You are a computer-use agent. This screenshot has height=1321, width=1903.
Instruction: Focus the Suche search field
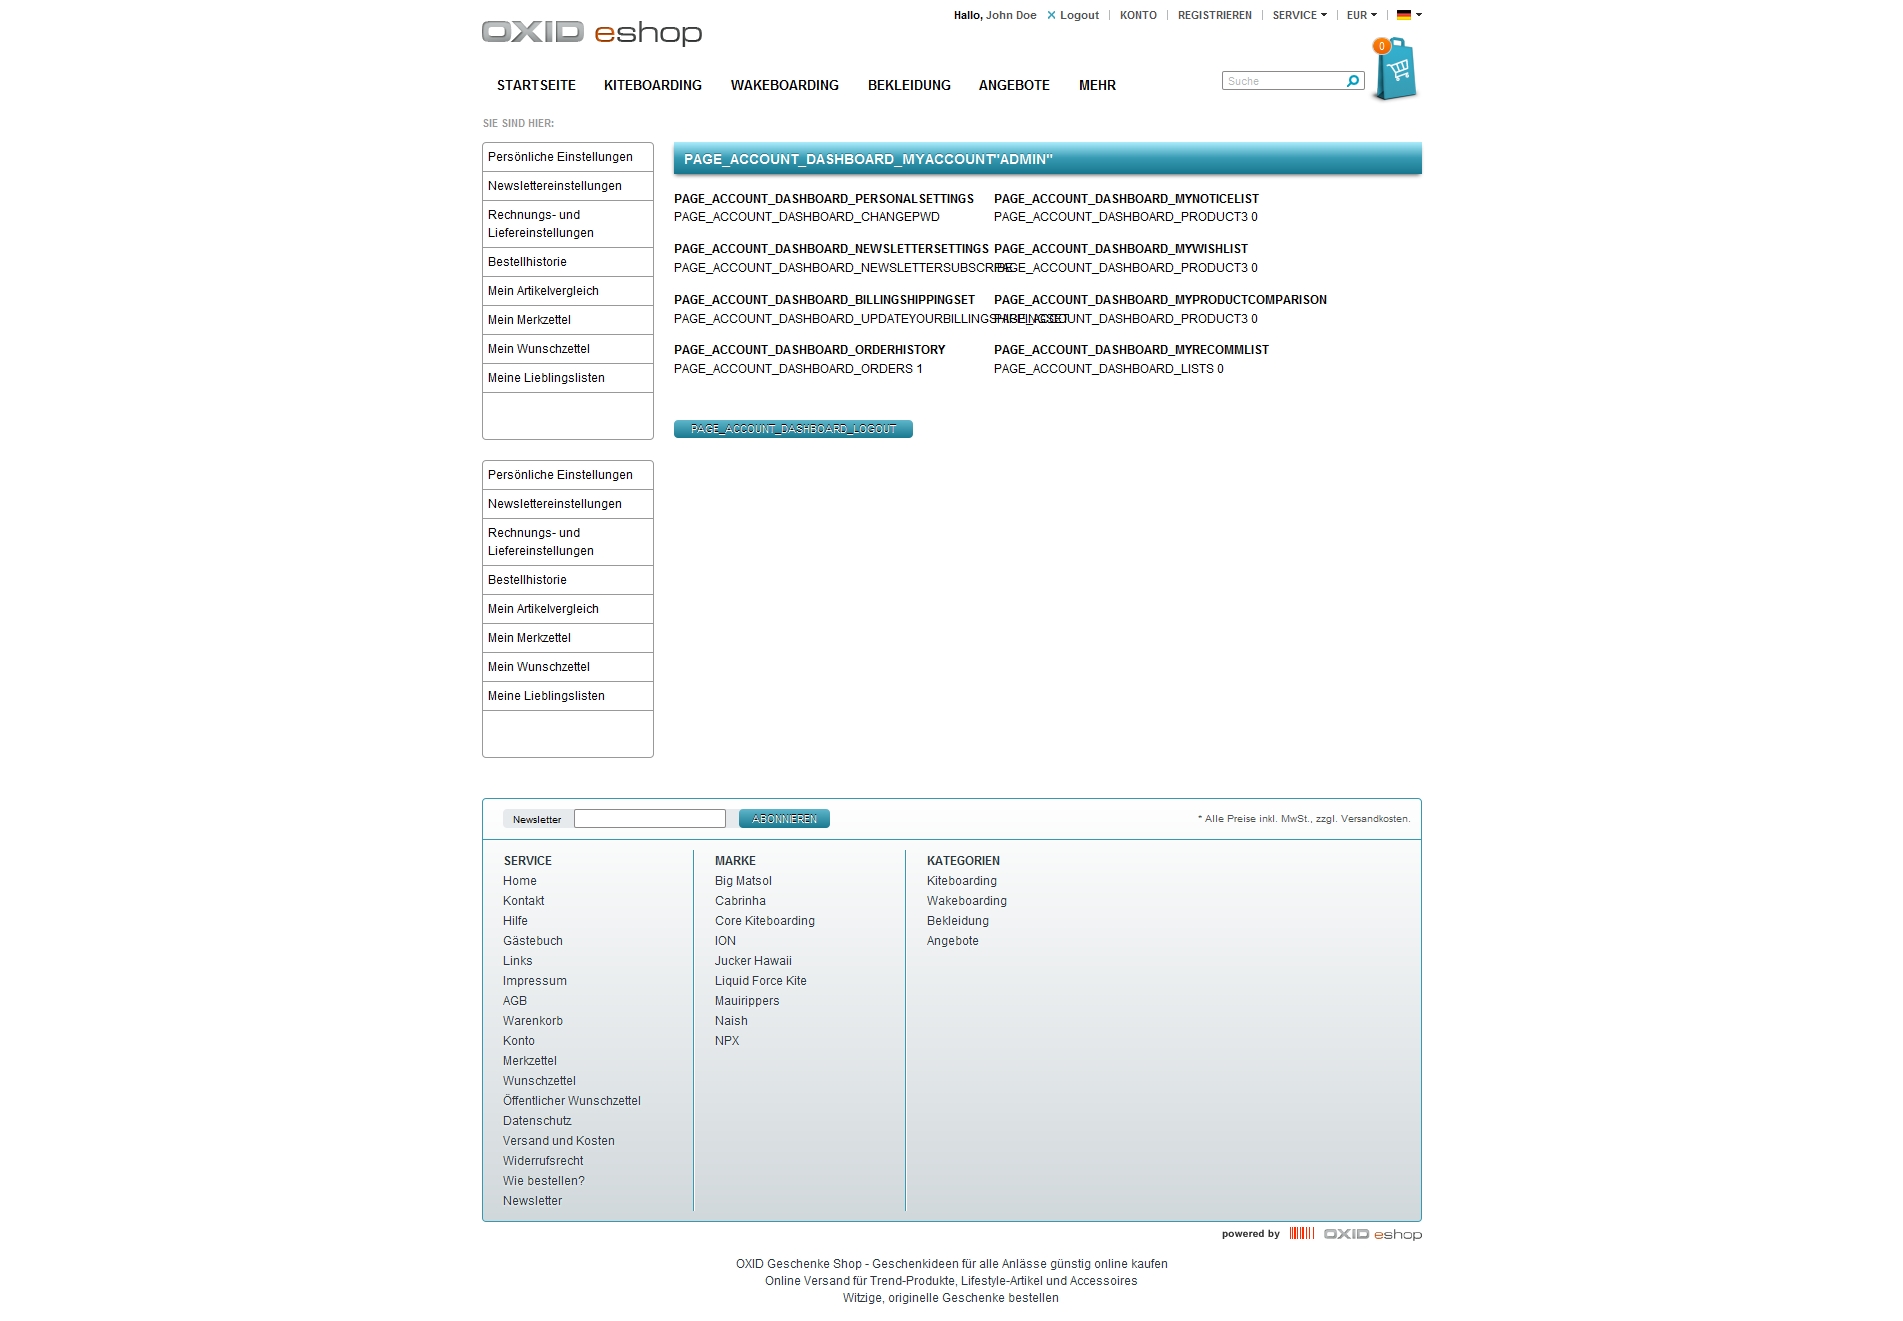pyautogui.click(x=1283, y=81)
